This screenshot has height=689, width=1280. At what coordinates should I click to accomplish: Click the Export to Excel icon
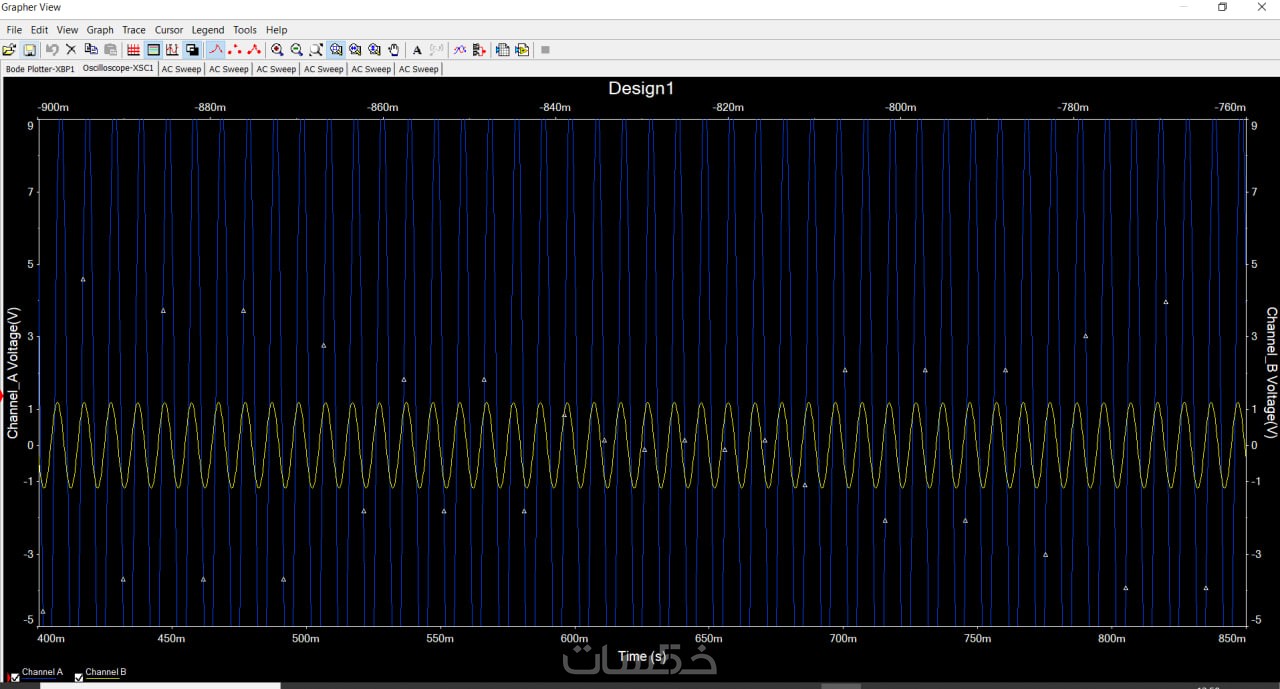pos(502,49)
